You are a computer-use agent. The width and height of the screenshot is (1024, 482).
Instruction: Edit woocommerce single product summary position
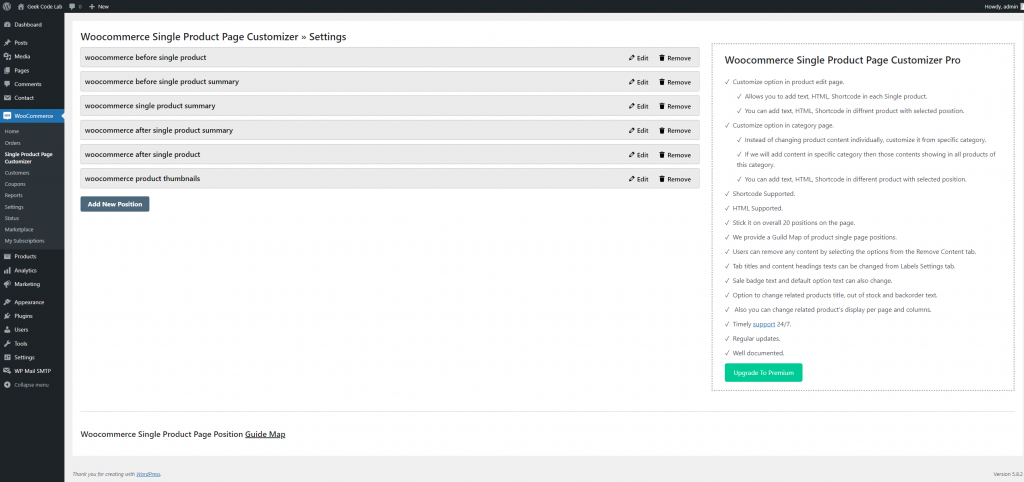coord(638,106)
